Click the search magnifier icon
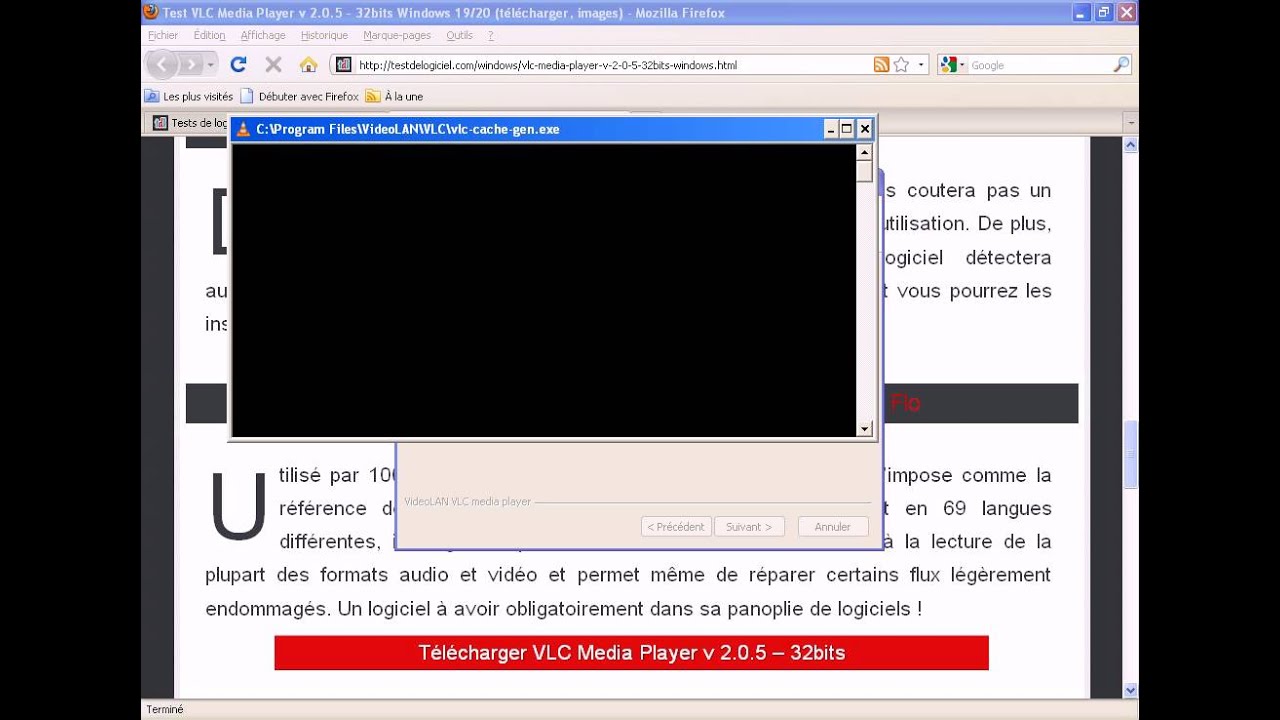 pos(1121,65)
